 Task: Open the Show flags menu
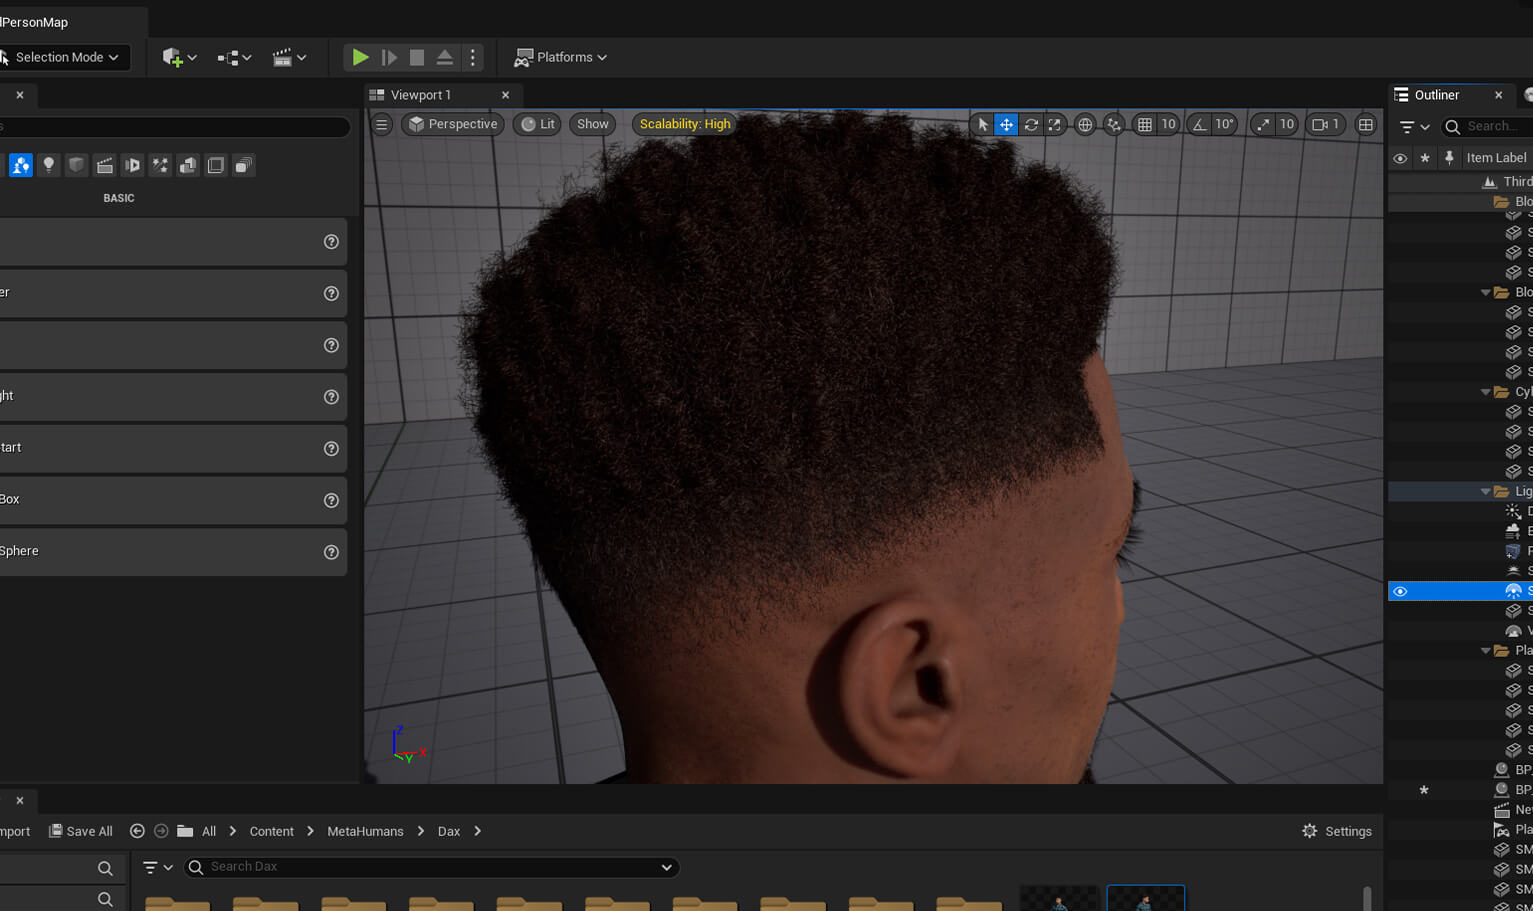coord(593,124)
